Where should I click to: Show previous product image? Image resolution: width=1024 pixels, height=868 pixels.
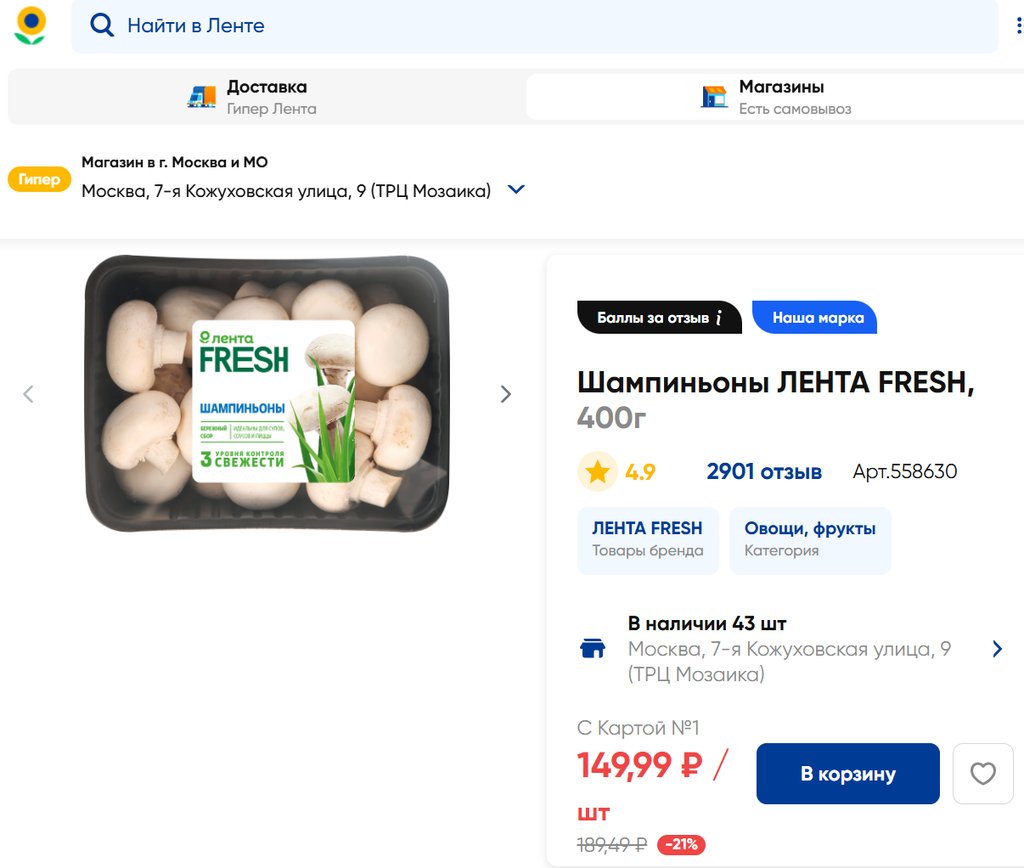[x=28, y=394]
